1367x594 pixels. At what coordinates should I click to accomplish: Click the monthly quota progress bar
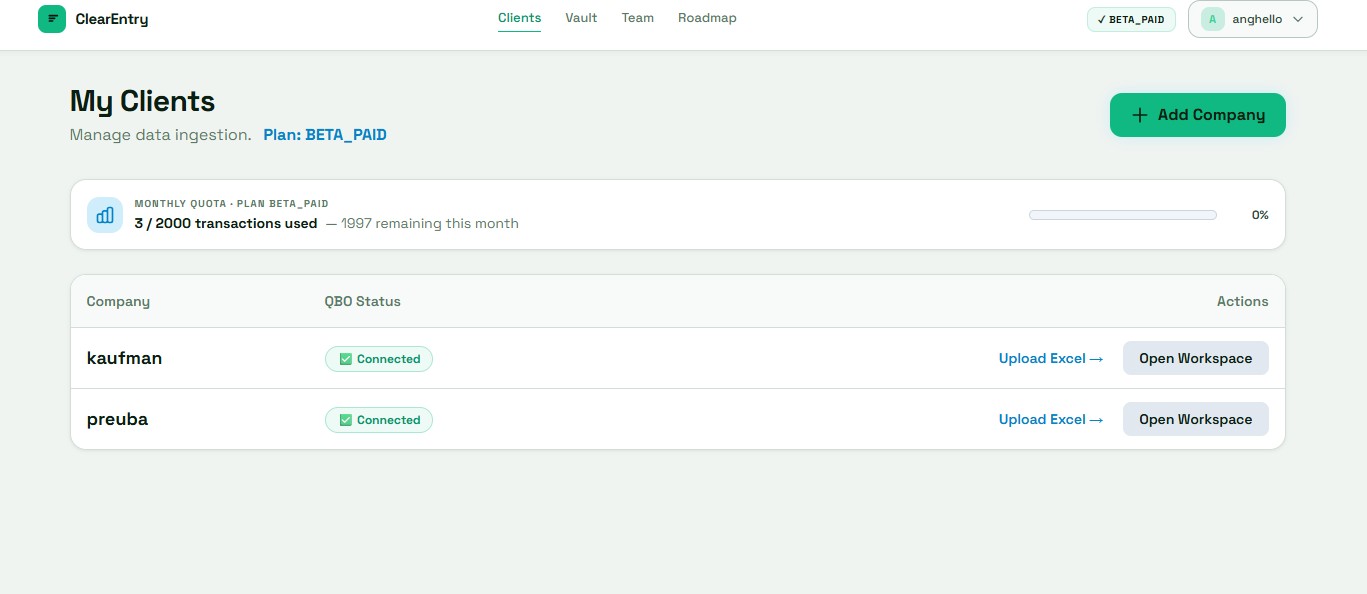[x=1122, y=215]
